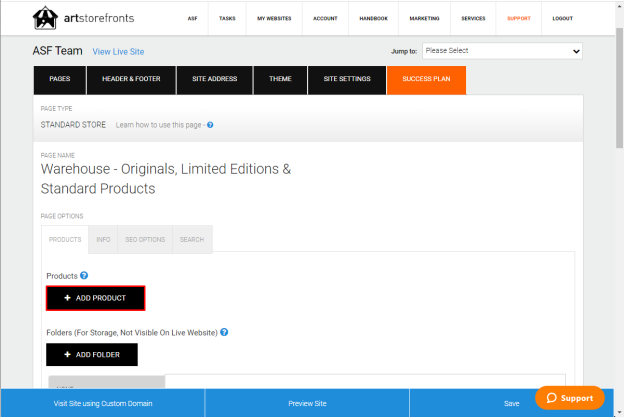Open the ASF top navigation item
The width and height of the screenshot is (624, 417).
pos(193,18)
